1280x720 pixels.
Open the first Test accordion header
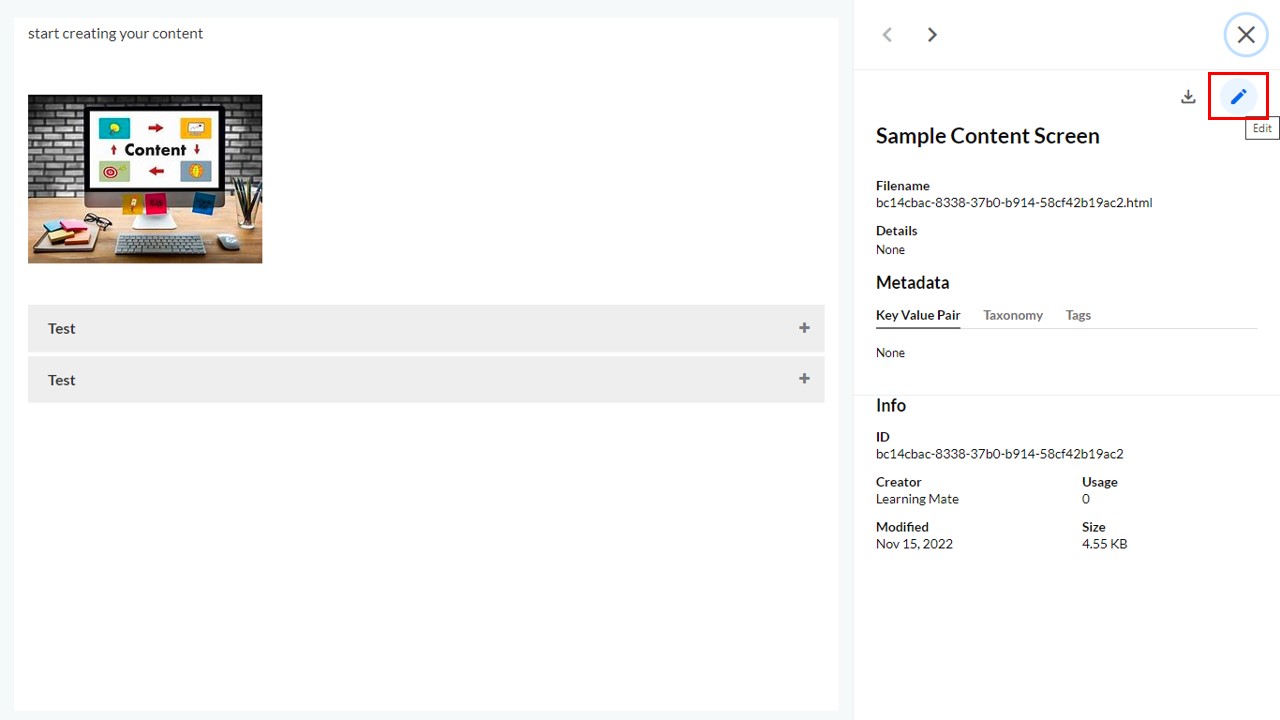click(x=426, y=328)
